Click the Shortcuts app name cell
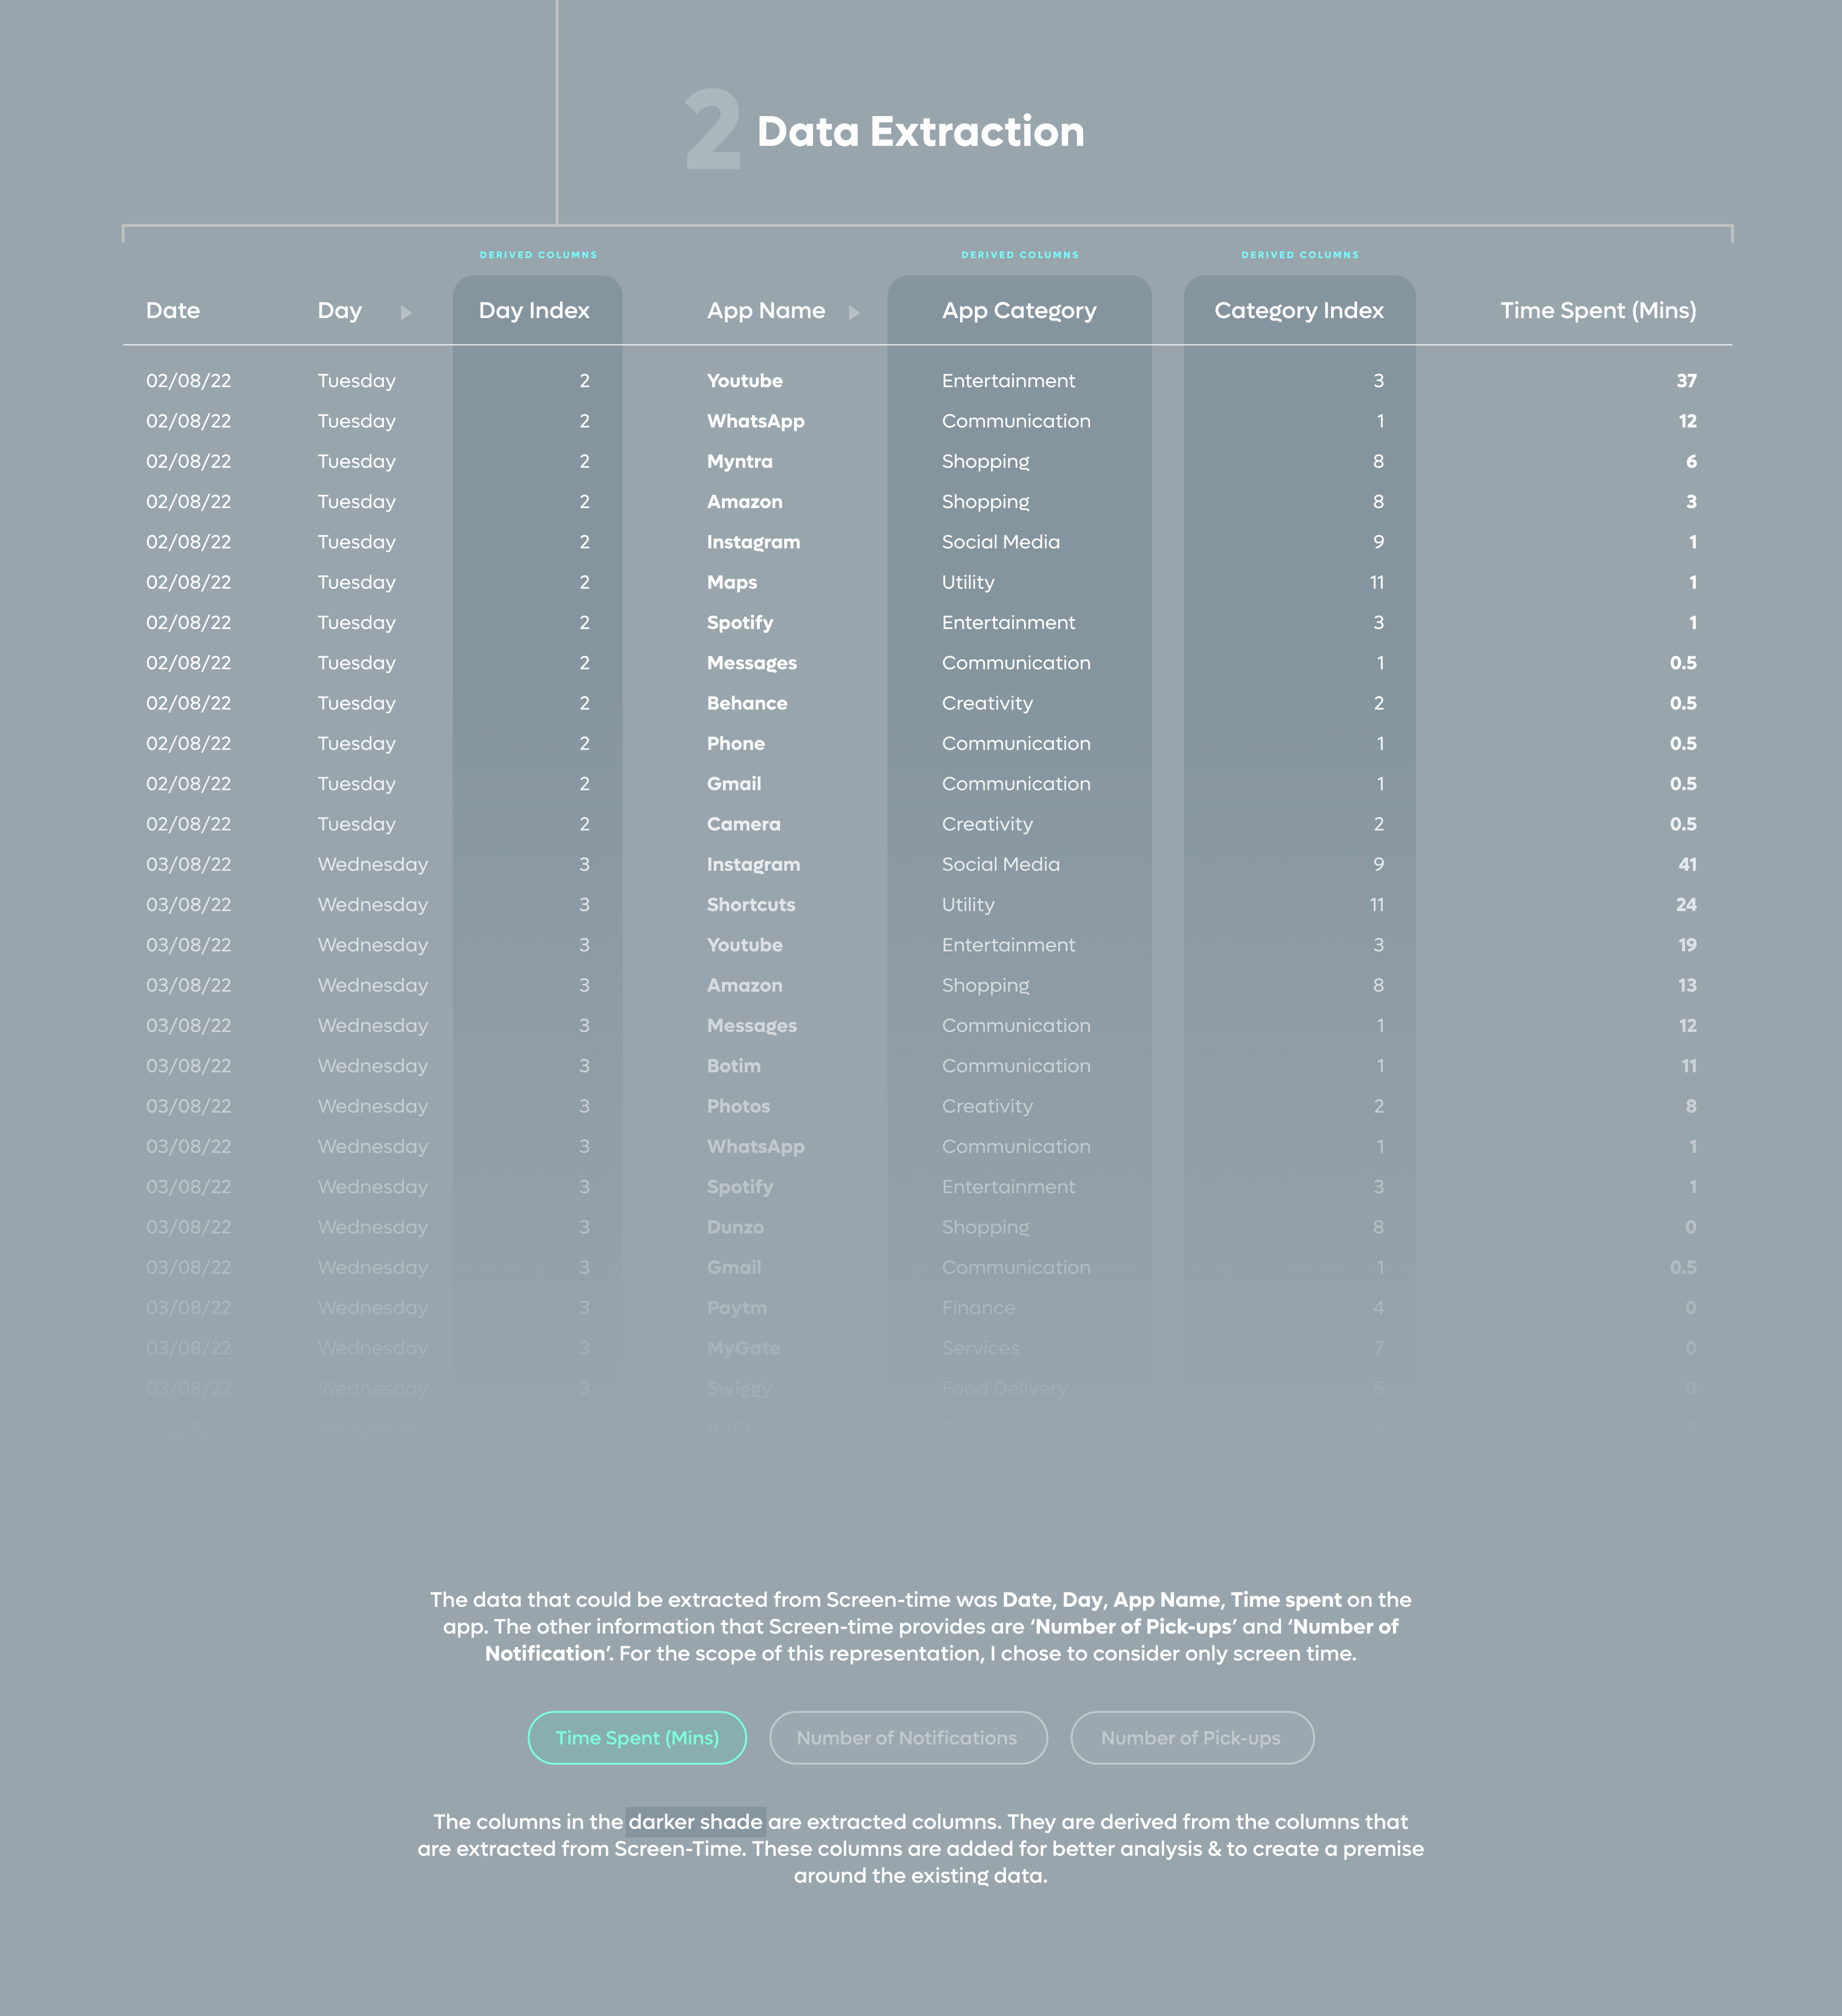Image resolution: width=1842 pixels, height=2016 pixels. tap(751, 905)
